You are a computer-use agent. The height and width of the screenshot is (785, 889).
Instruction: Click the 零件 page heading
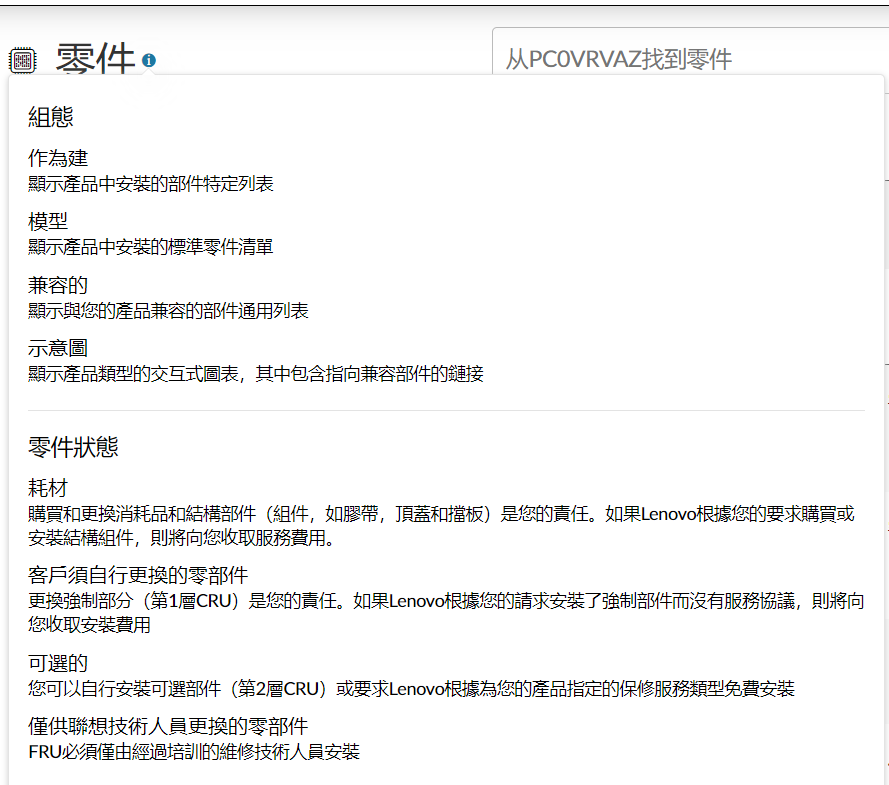[95, 58]
